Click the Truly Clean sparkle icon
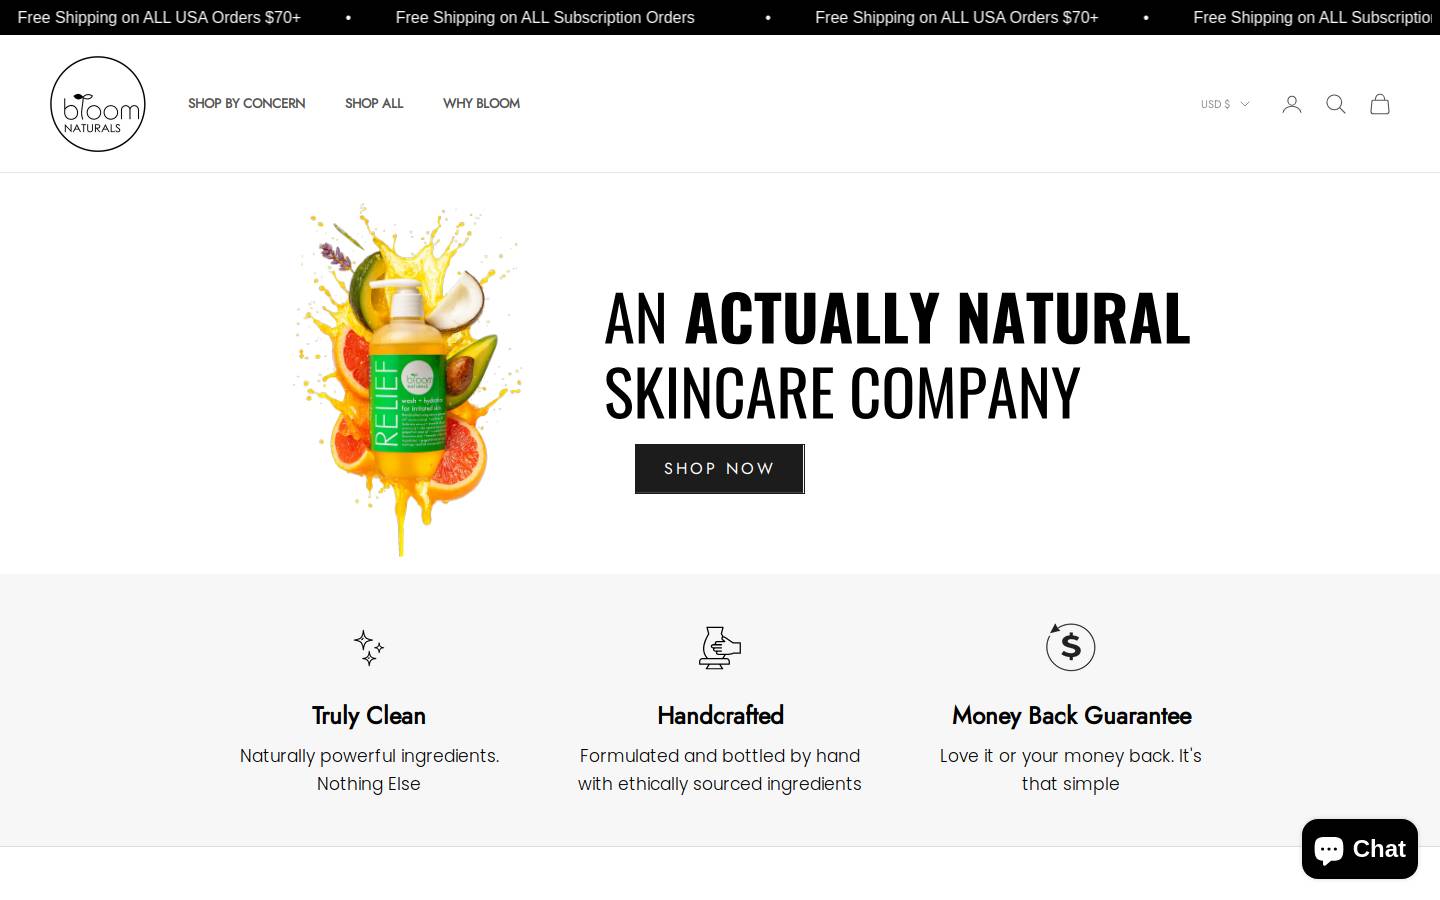Viewport: 1440px width, 900px height. point(369,648)
